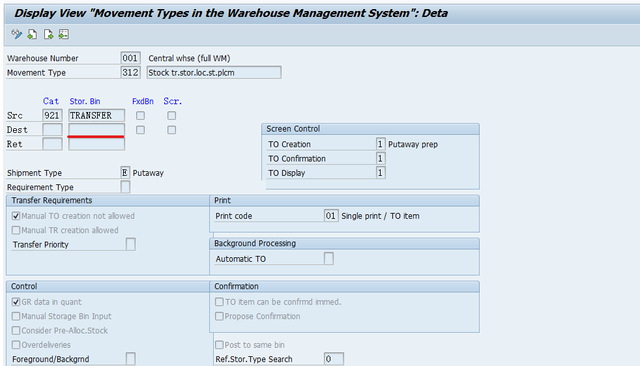Focus the Ret Cat field
The height and width of the screenshot is (366, 640).
[52, 144]
